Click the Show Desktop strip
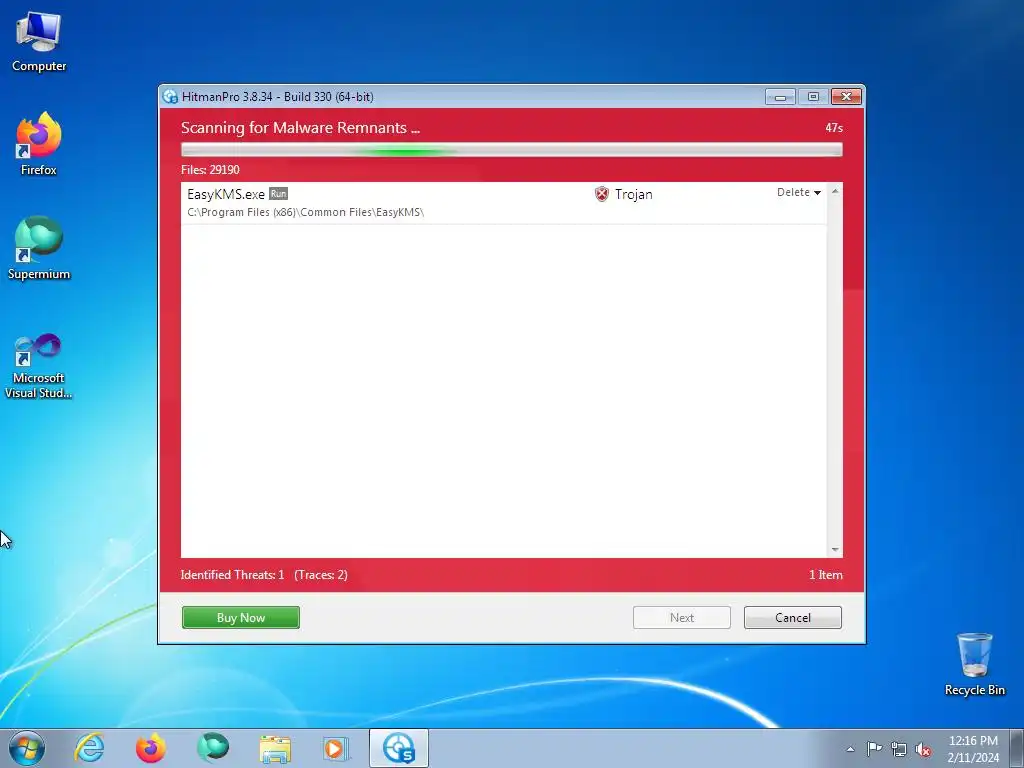The width and height of the screenshot is (1024, 768). 1017,748
